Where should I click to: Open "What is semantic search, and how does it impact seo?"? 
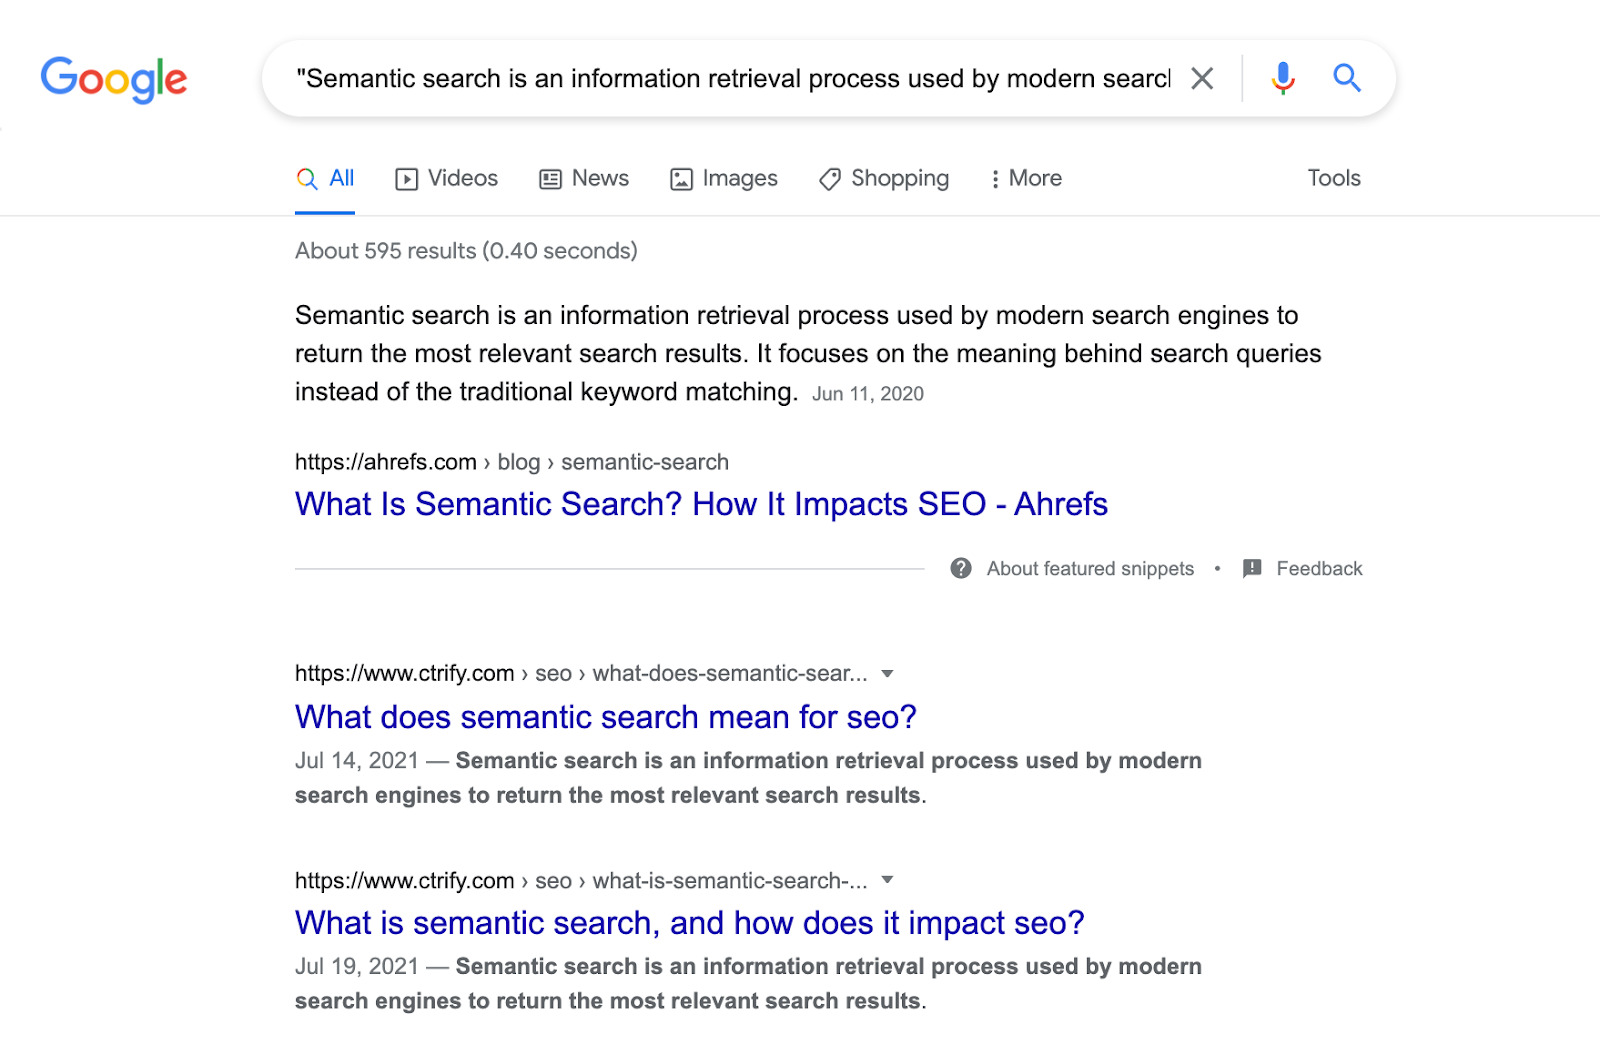(x=689, y=923)
